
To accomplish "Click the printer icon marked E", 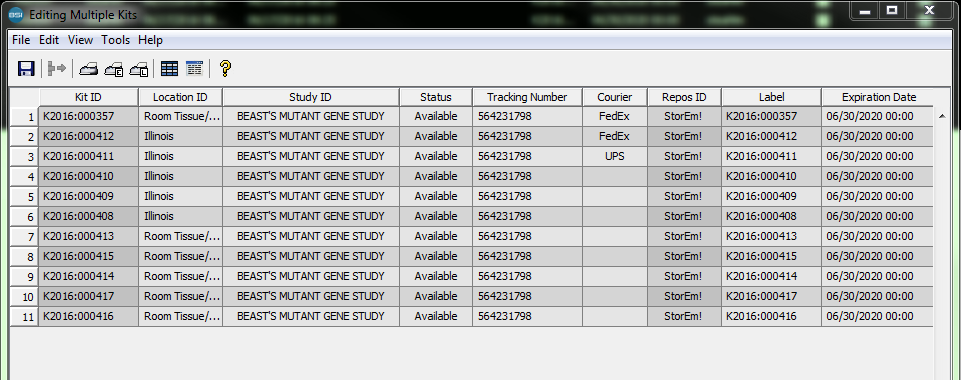I will [114, 69].
